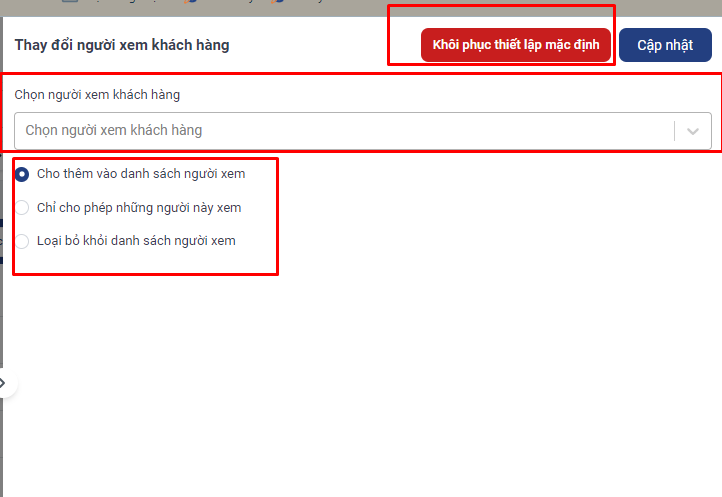Expand the customer viewer list via arrow

(692, 131)
